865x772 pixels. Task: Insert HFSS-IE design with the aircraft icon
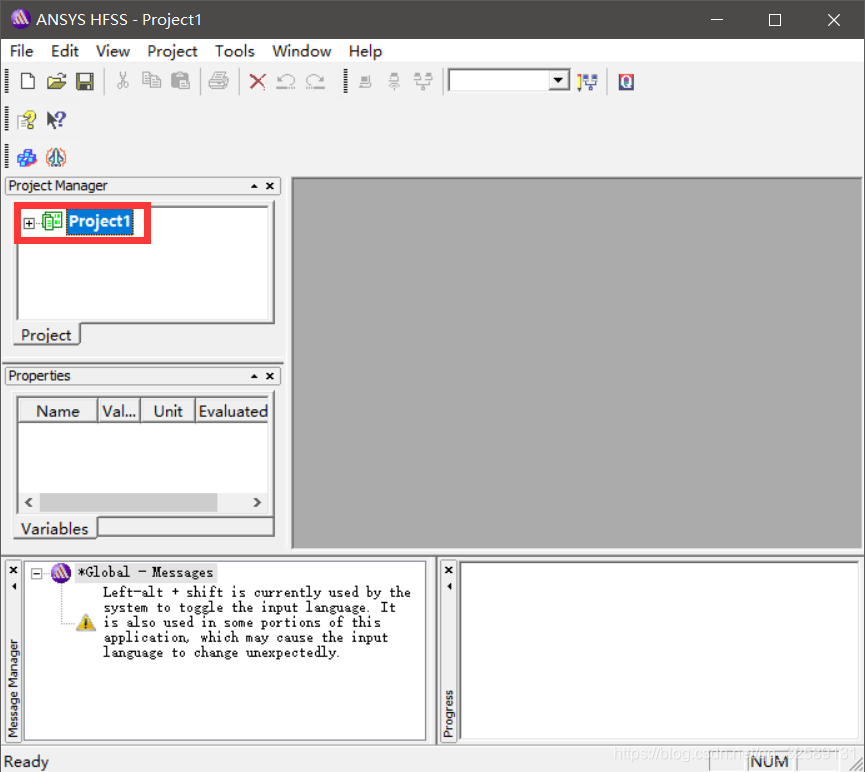(56, 158)
